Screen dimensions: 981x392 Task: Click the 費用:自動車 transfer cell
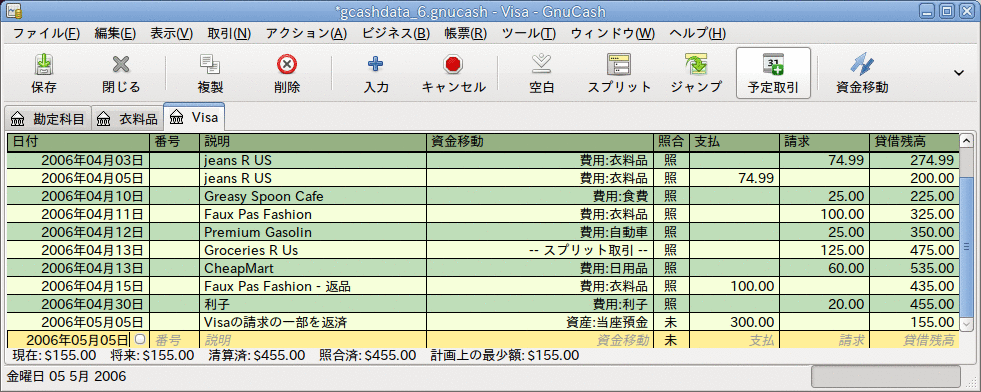point(539,233)
